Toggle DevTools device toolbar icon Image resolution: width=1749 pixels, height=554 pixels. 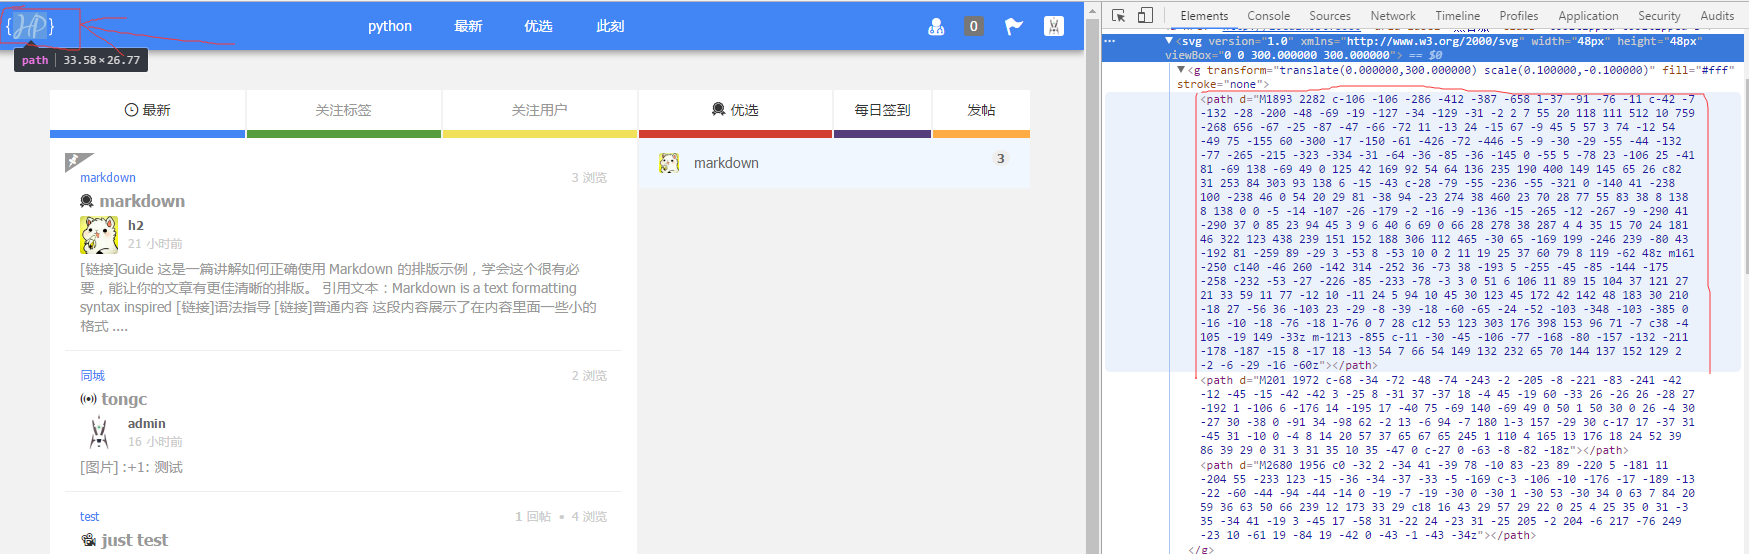[1146, 15]
